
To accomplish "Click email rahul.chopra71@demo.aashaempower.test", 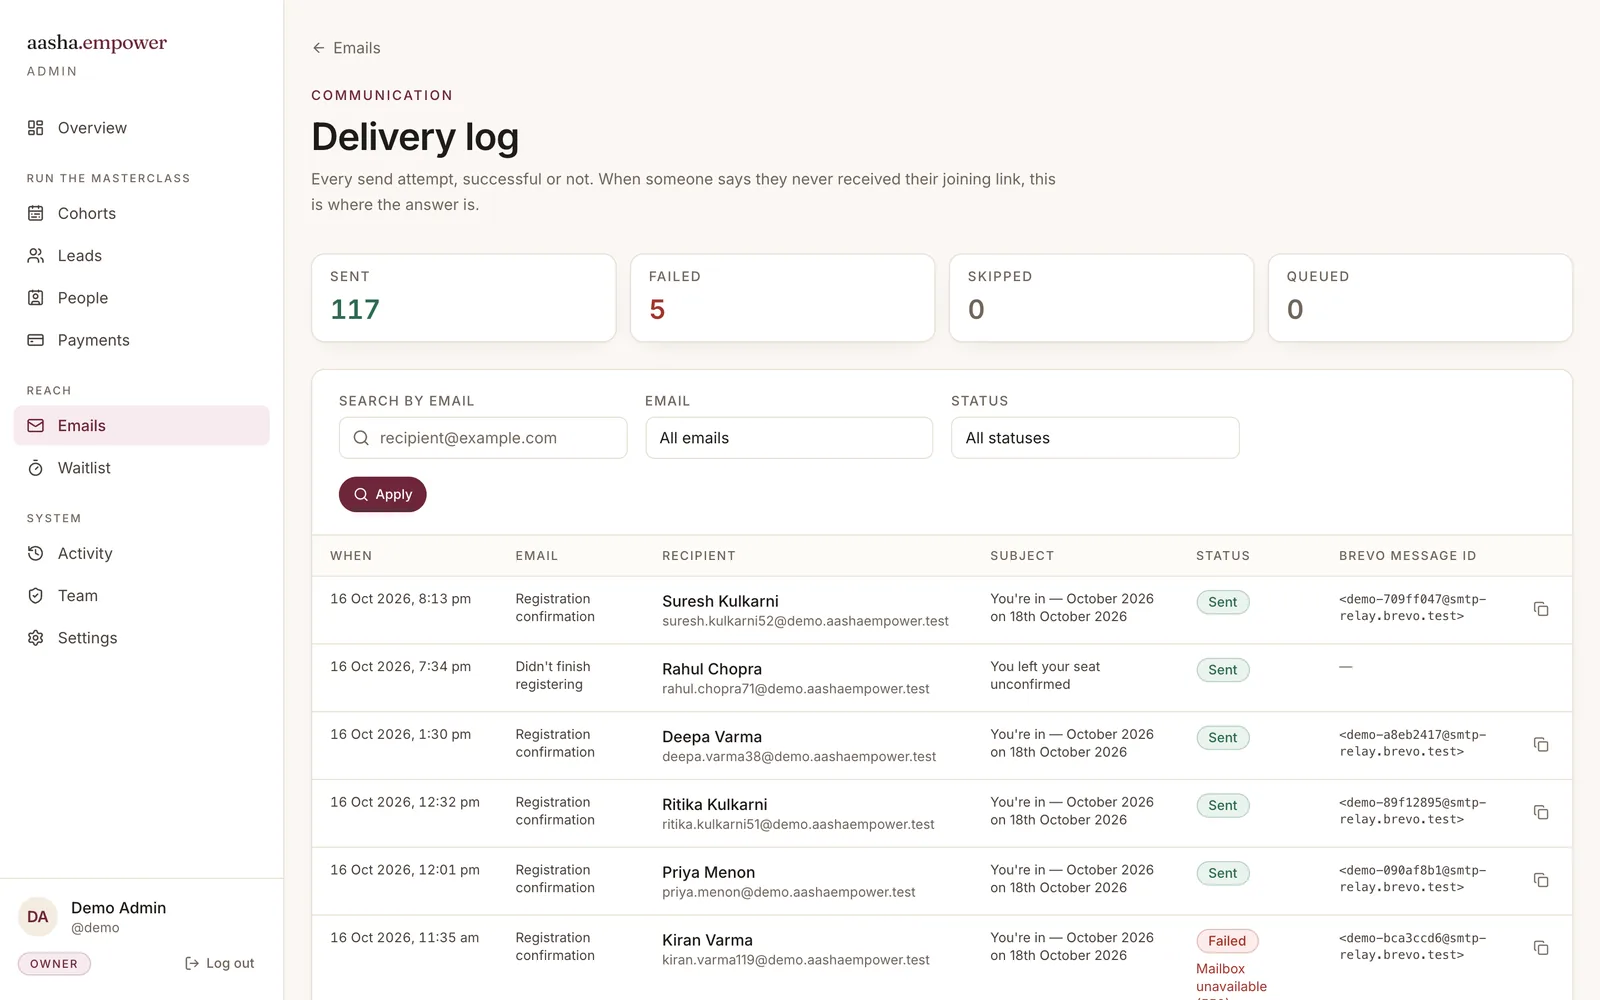I will 795,689.
